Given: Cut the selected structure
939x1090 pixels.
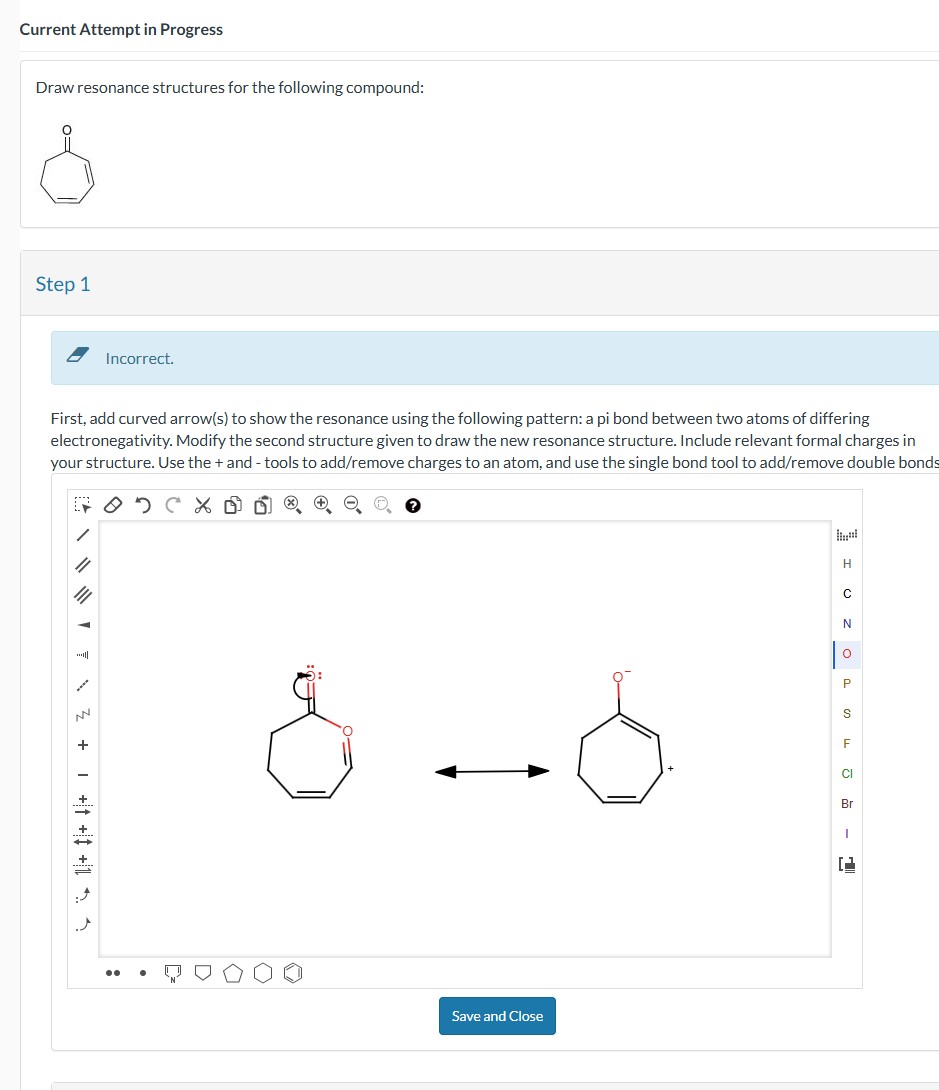Looking at the screenshot, I should click(201, 505).
